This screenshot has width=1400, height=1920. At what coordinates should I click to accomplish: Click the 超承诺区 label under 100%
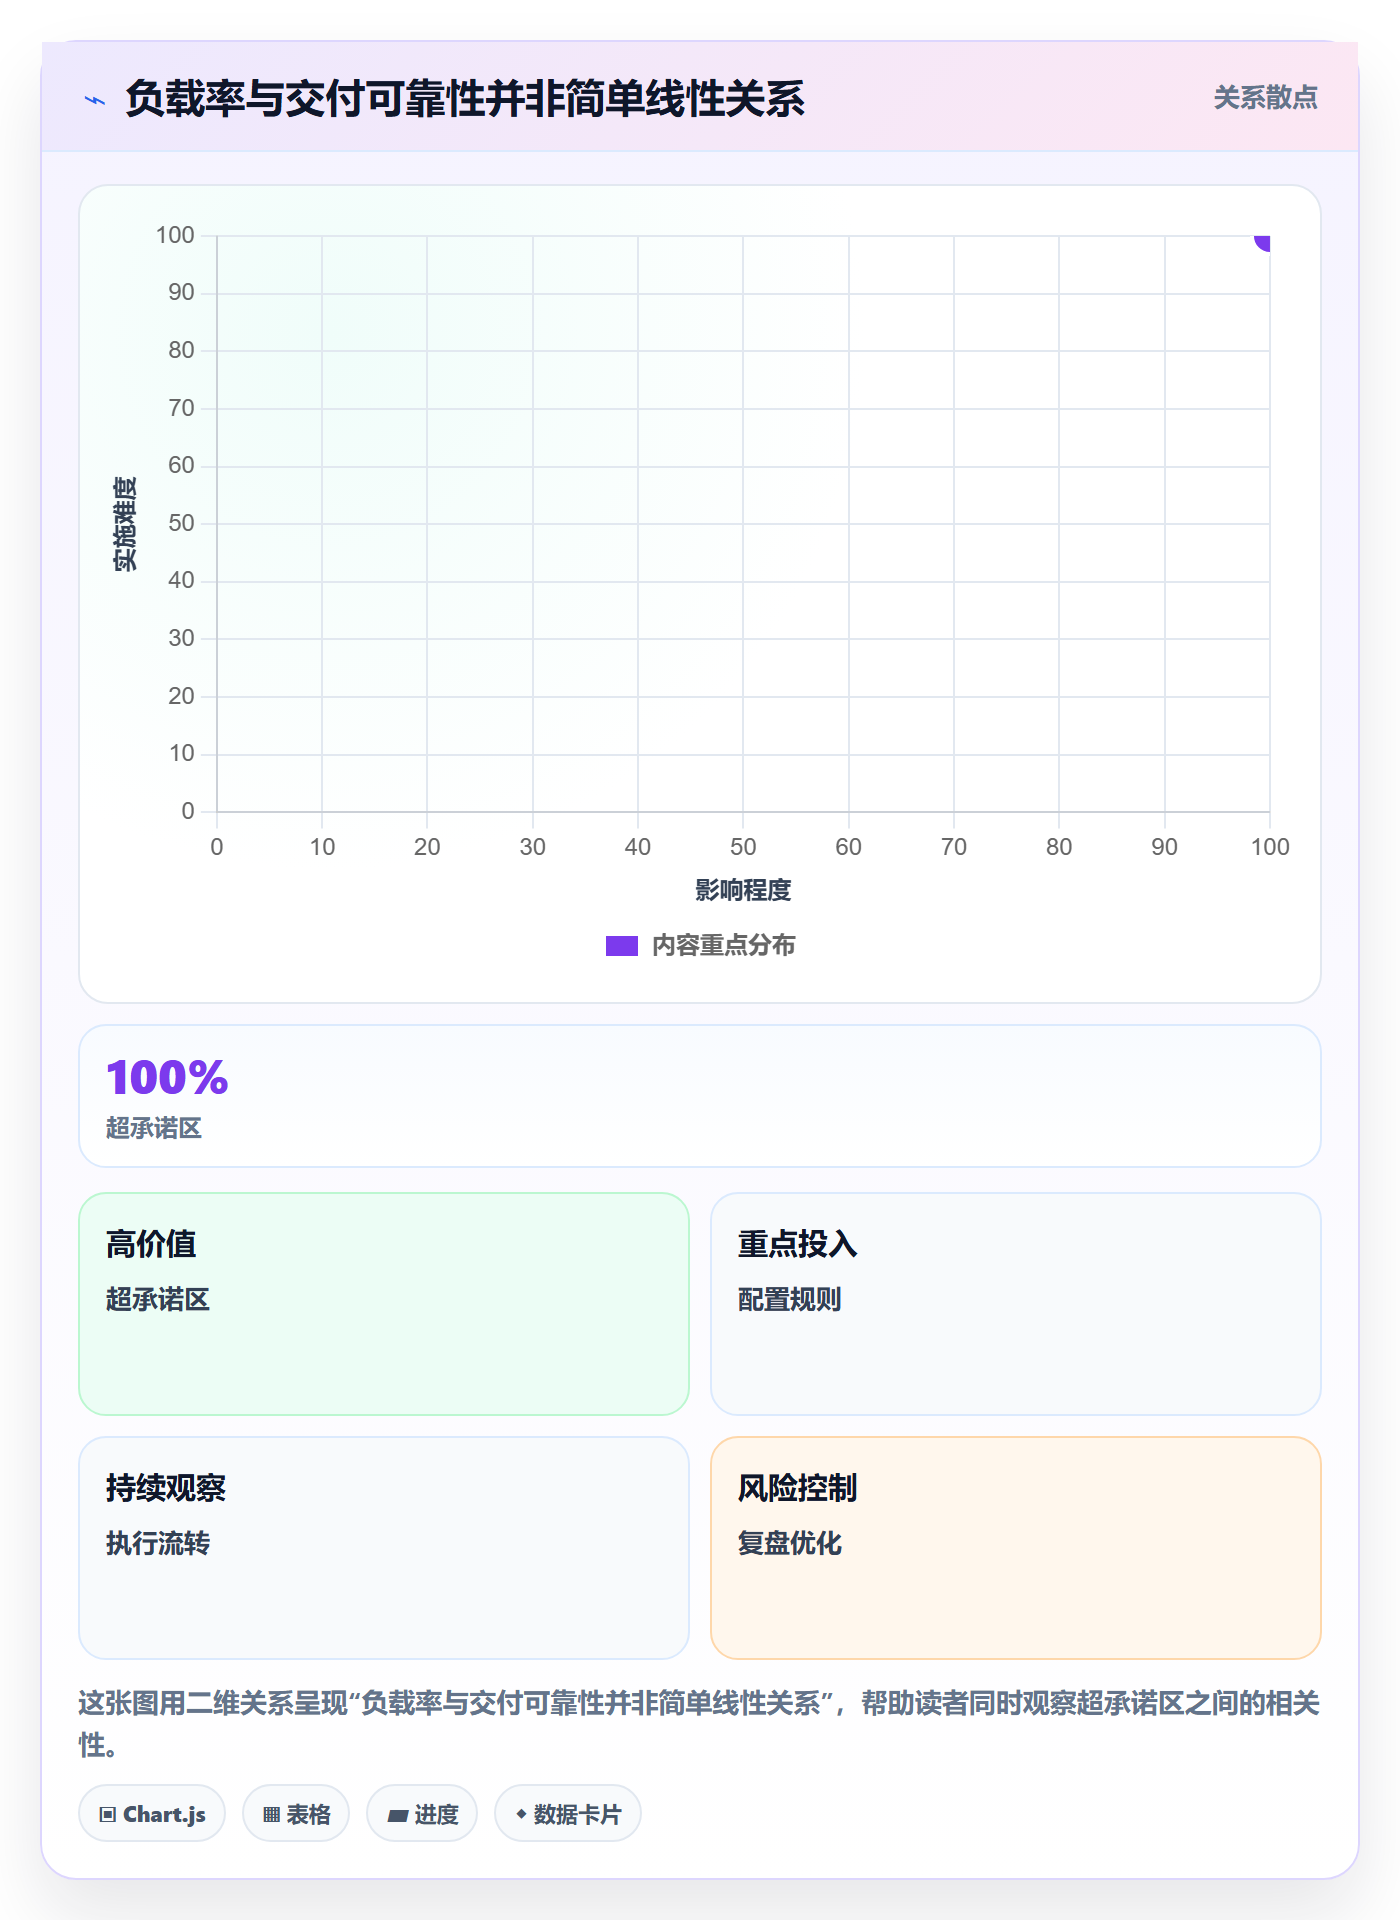154,1128
